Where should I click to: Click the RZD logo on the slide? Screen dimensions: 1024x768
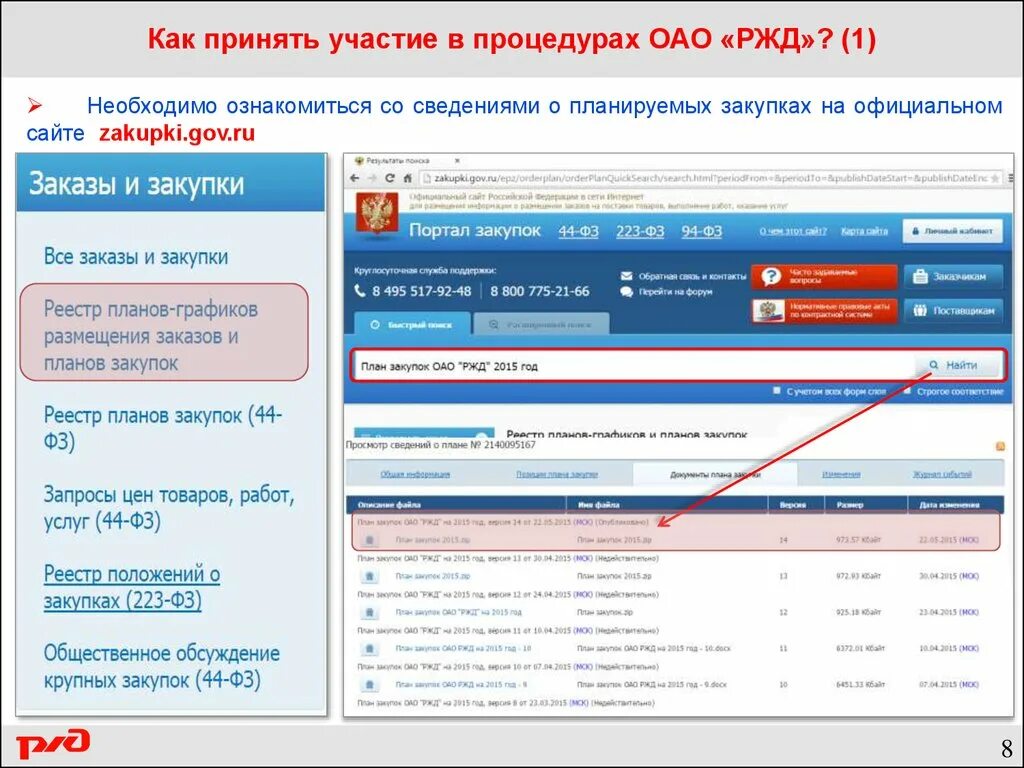click(x=54, y=744)
